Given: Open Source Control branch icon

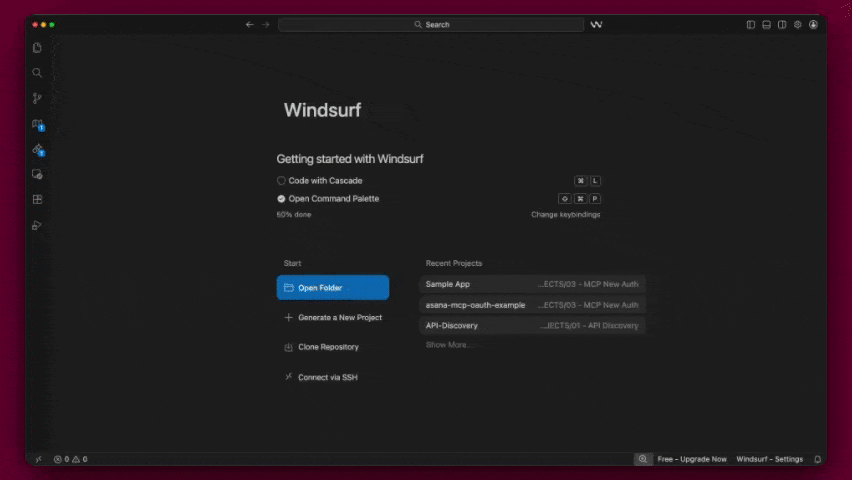Looking at the screenshot, I should [37, 98].
